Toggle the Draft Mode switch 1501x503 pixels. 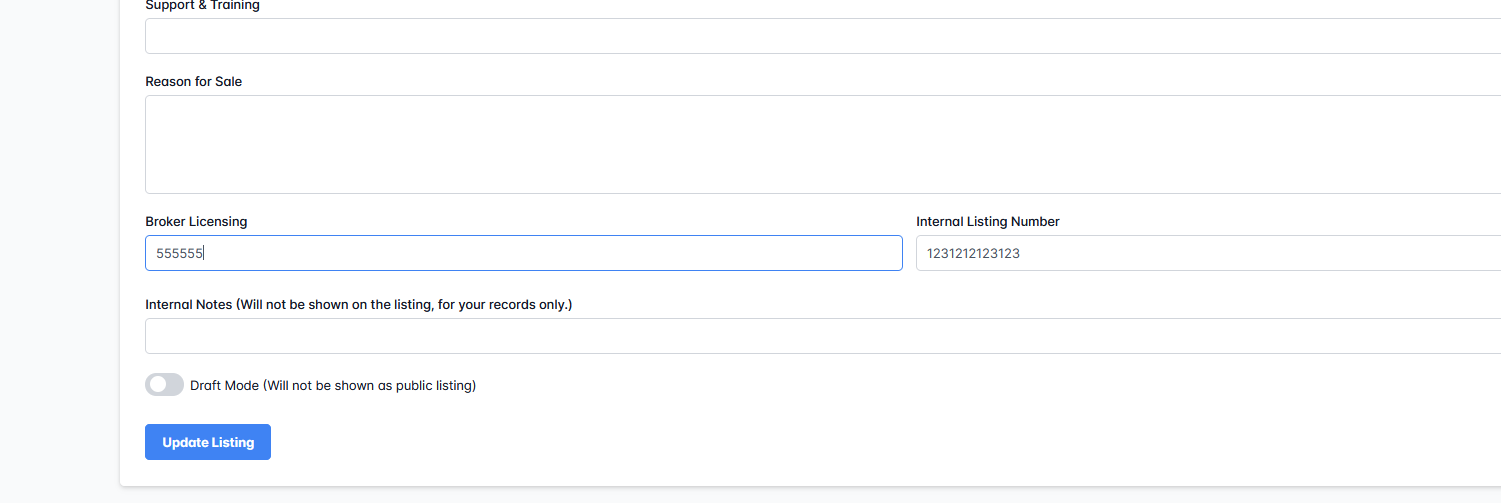click(x=164, y=385)
